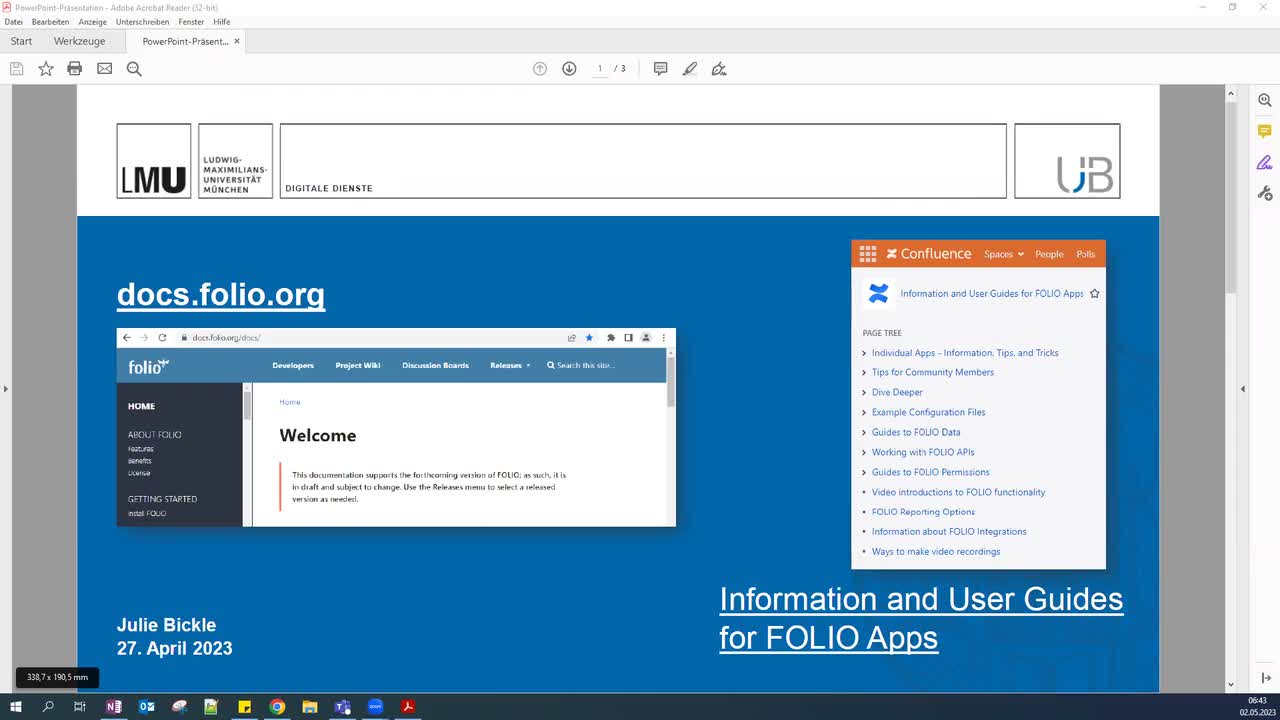Viewport: 1280px width, 720px height.
Task: Click the page number field
Action: [x=600, y=69]
